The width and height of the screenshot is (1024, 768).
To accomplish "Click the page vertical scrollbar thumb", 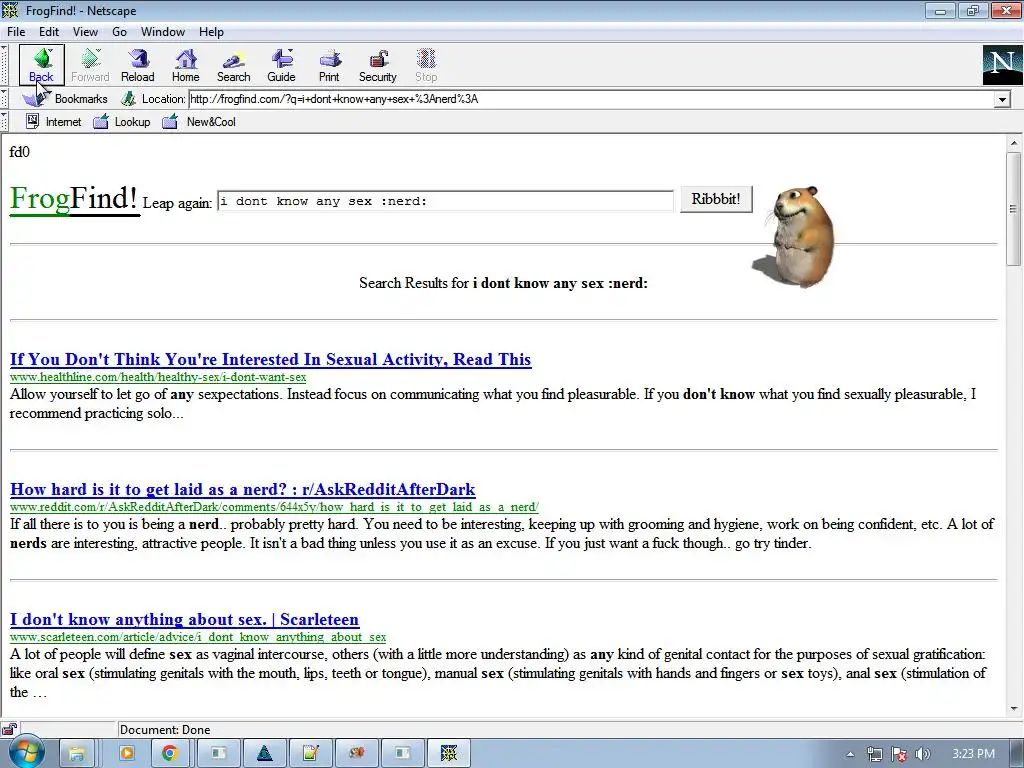I will [x=1014, y=209].
